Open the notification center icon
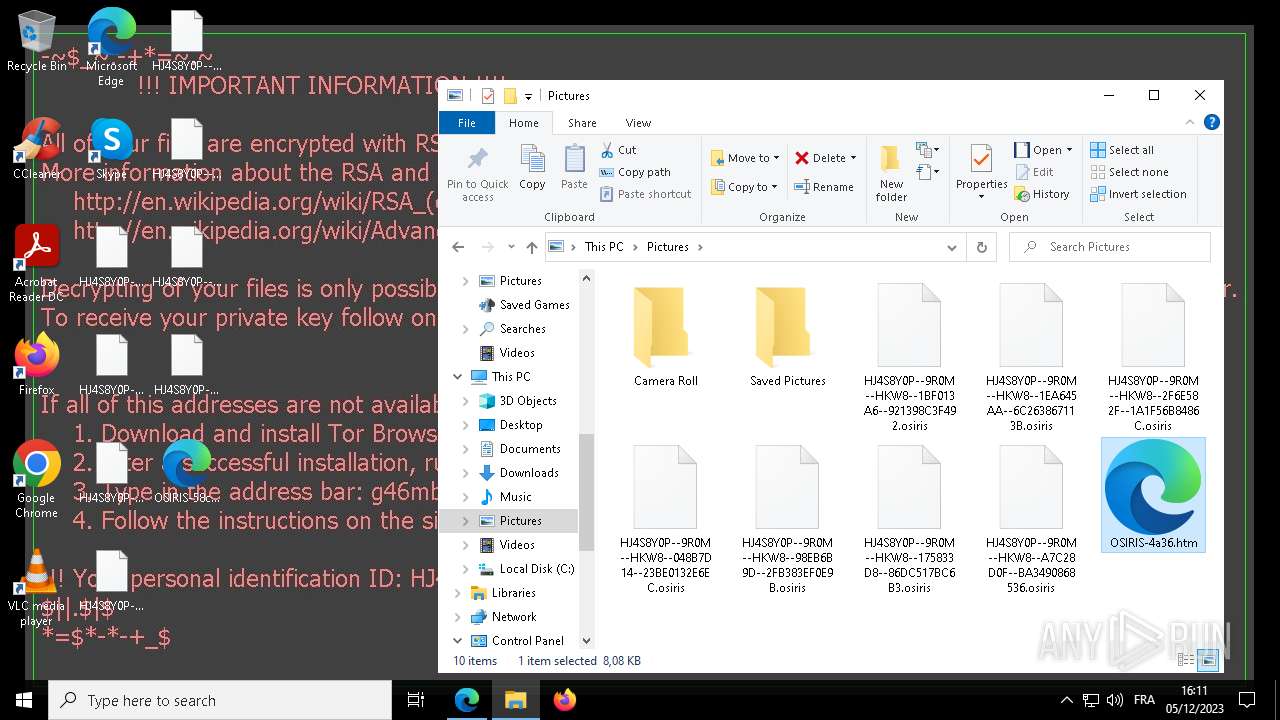The image size is (1280, 720). point(1246,700)
